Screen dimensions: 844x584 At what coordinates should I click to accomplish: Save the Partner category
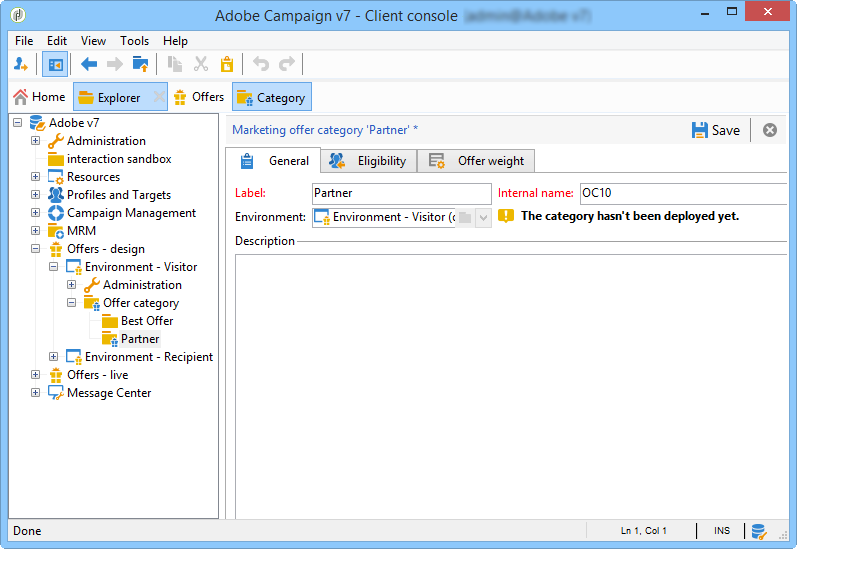pyautogui.click(x=716, y=130)
